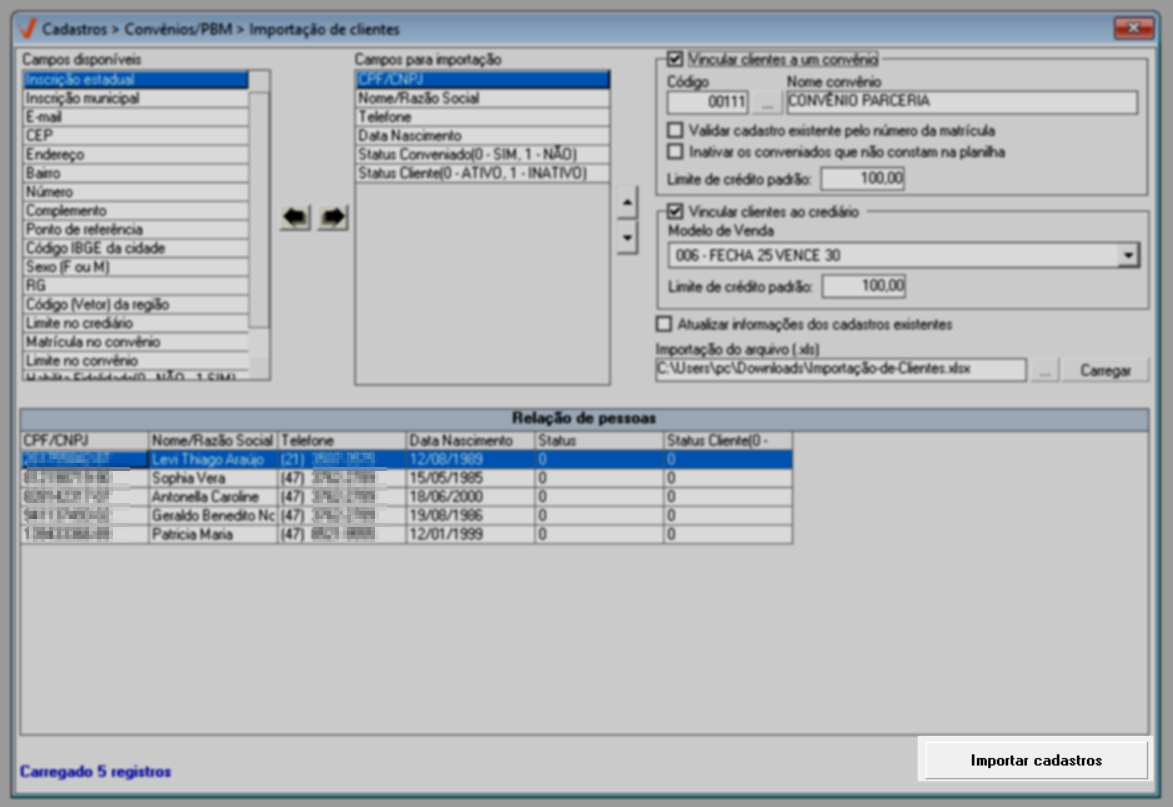Move selected import field up
The width and height of the screenshot is (1173, 807).
pos(626,202)
